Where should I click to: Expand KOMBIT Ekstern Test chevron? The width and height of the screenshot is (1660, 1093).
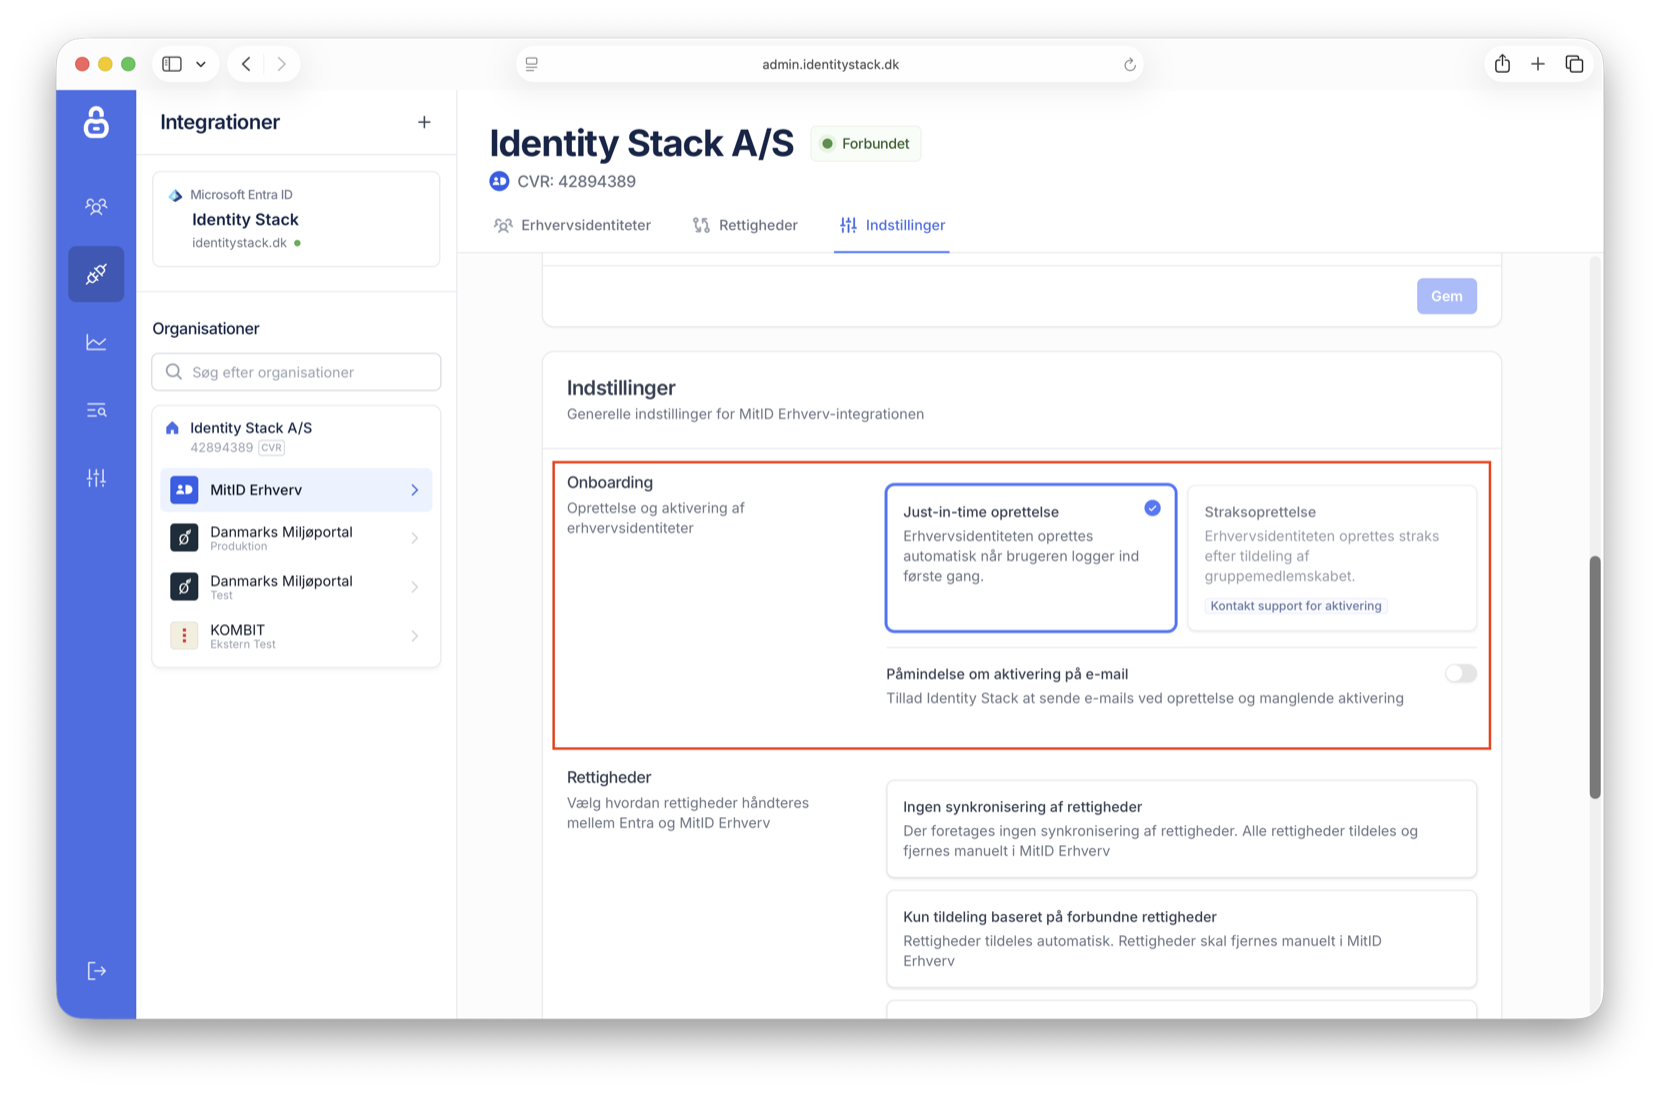click(x=414, y=636)
